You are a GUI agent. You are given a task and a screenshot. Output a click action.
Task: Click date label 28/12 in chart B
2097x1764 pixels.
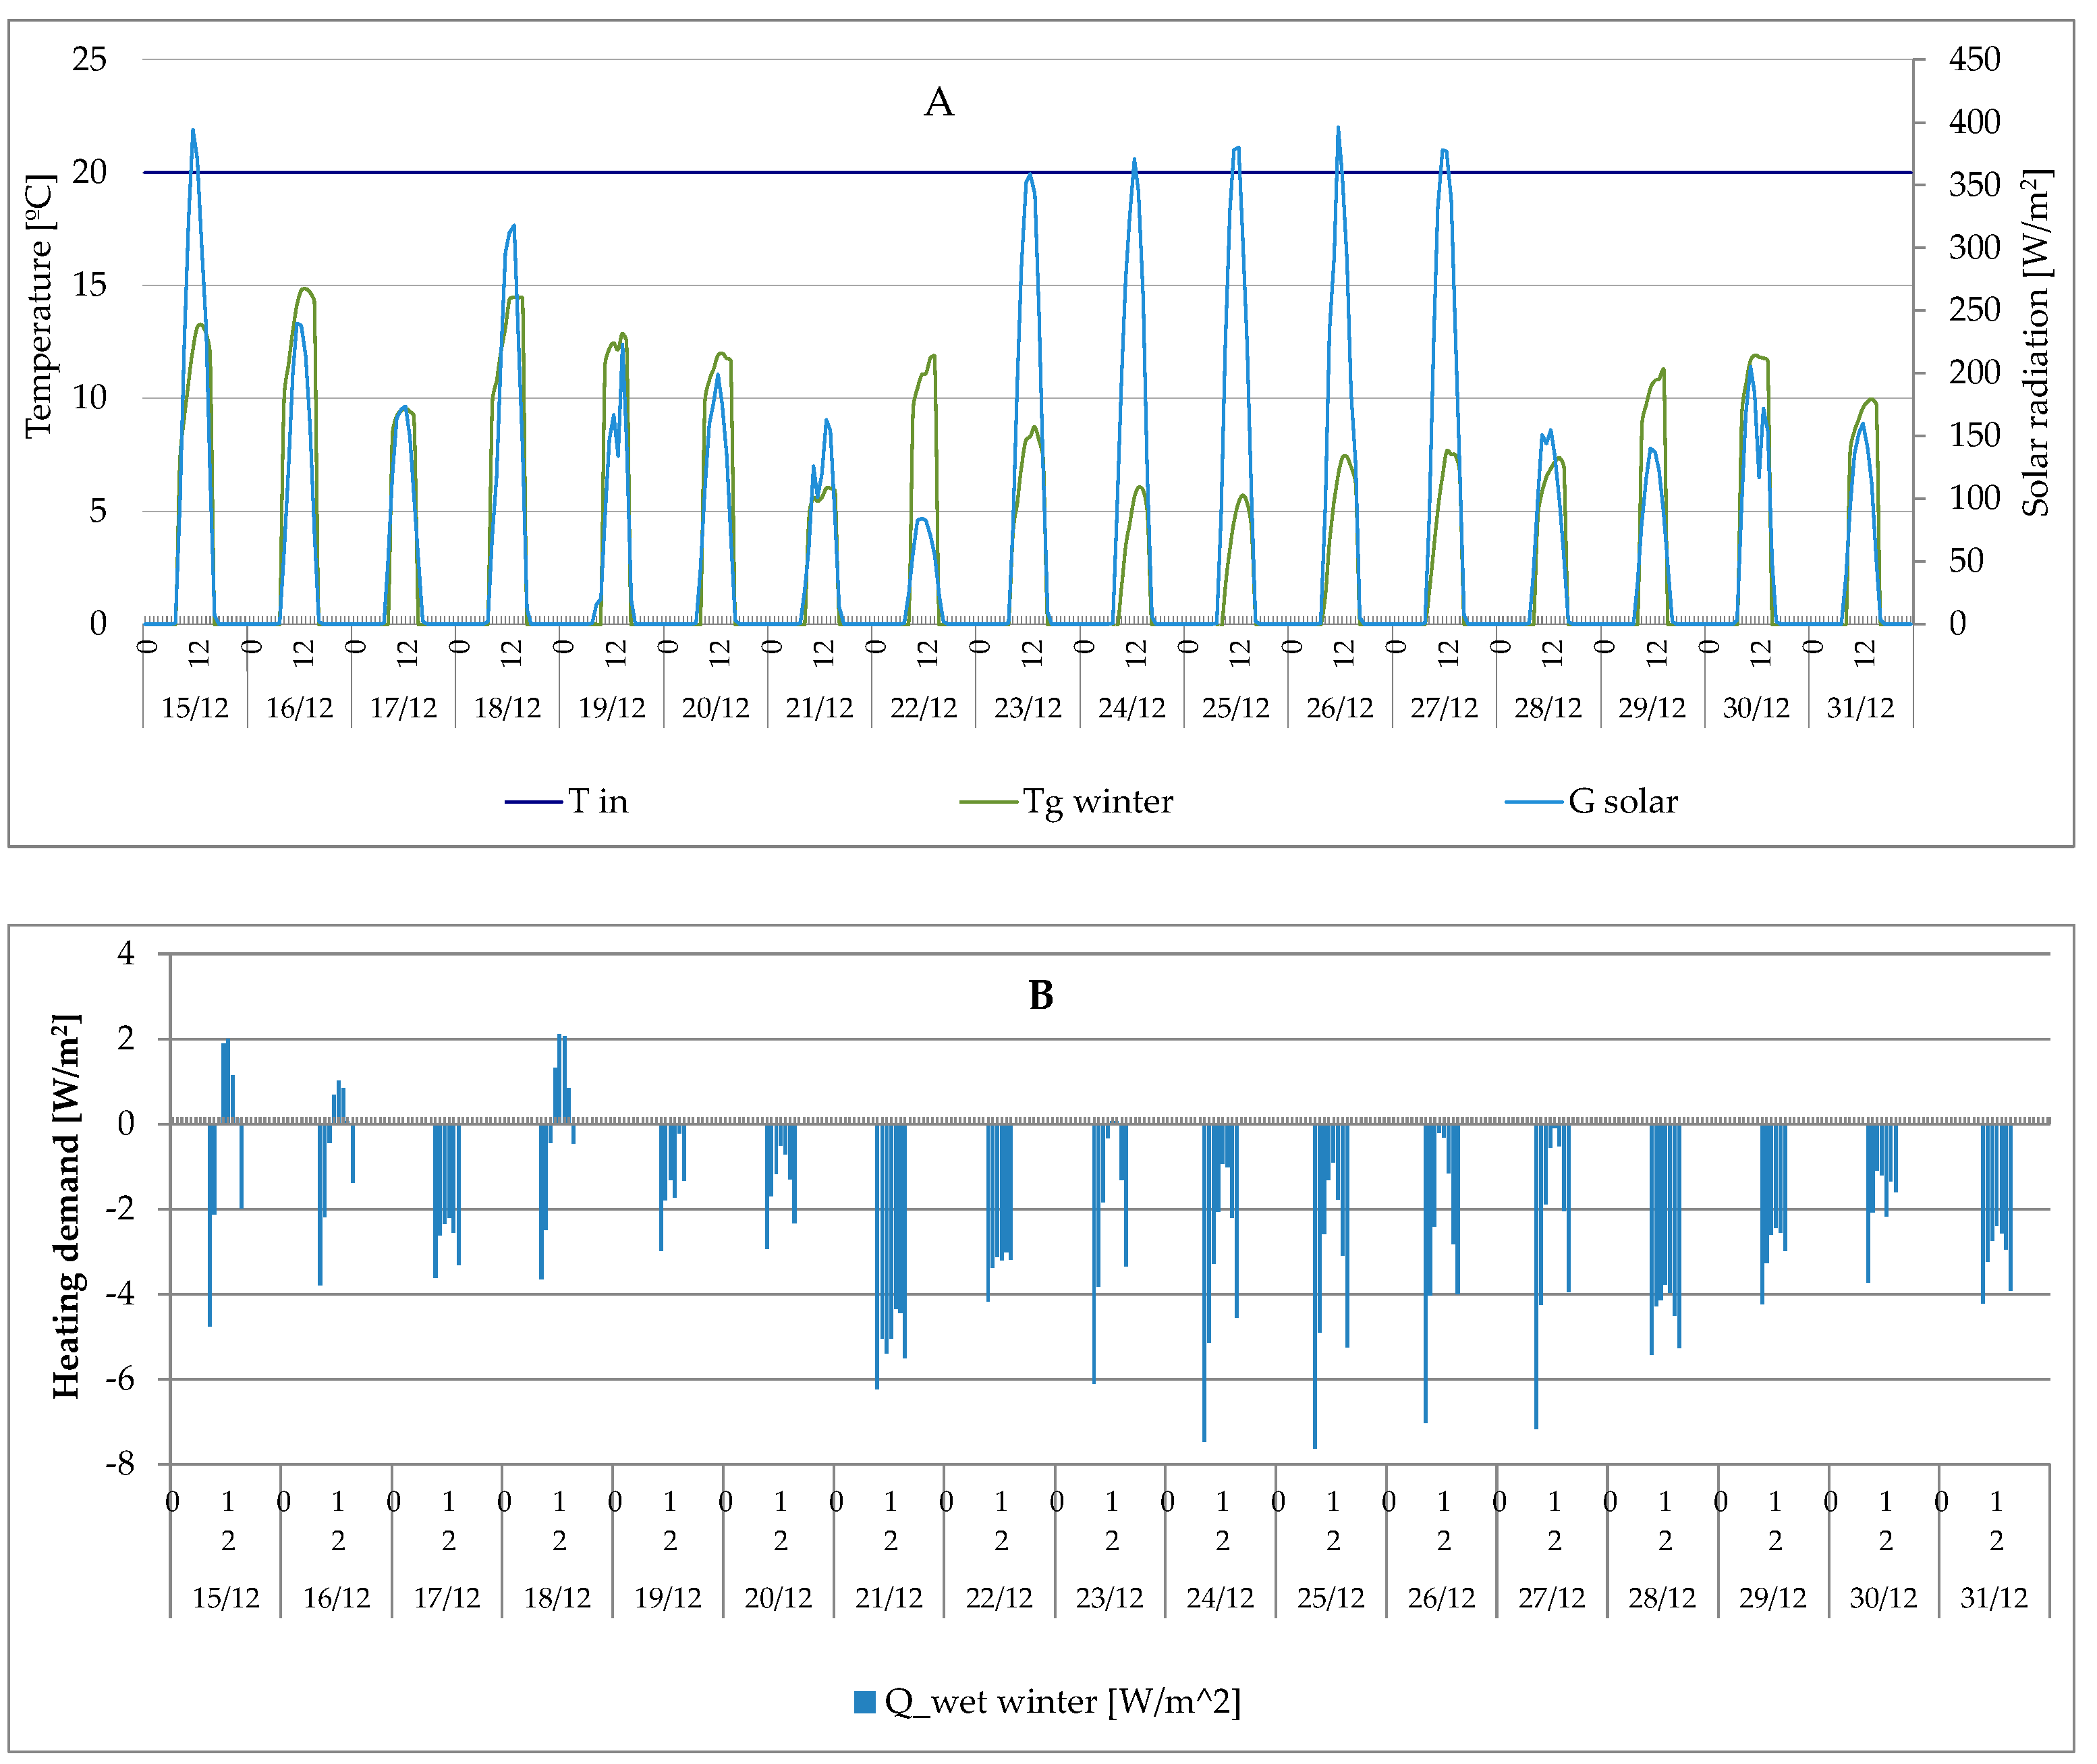tap(1662, 1598)
